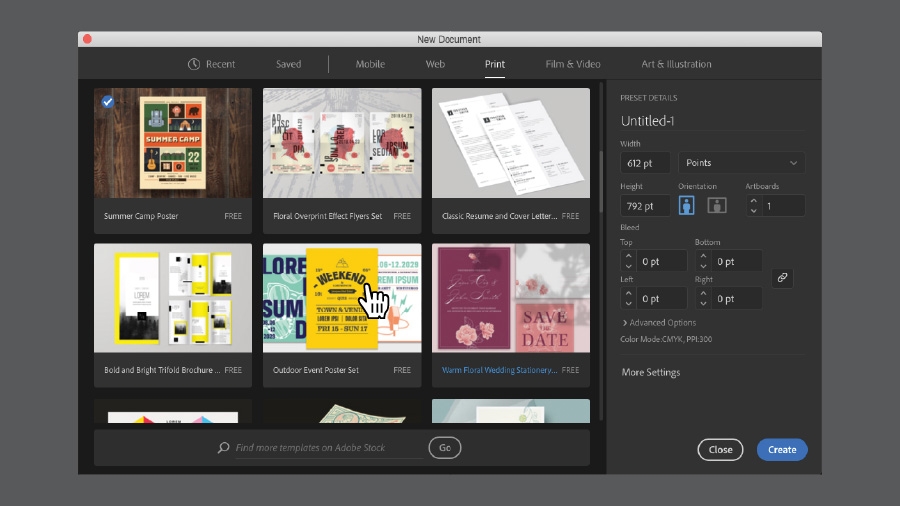Increase the artboards count
Image resolution: width=900 pixels, height=506 pixels.
[754, 201]
